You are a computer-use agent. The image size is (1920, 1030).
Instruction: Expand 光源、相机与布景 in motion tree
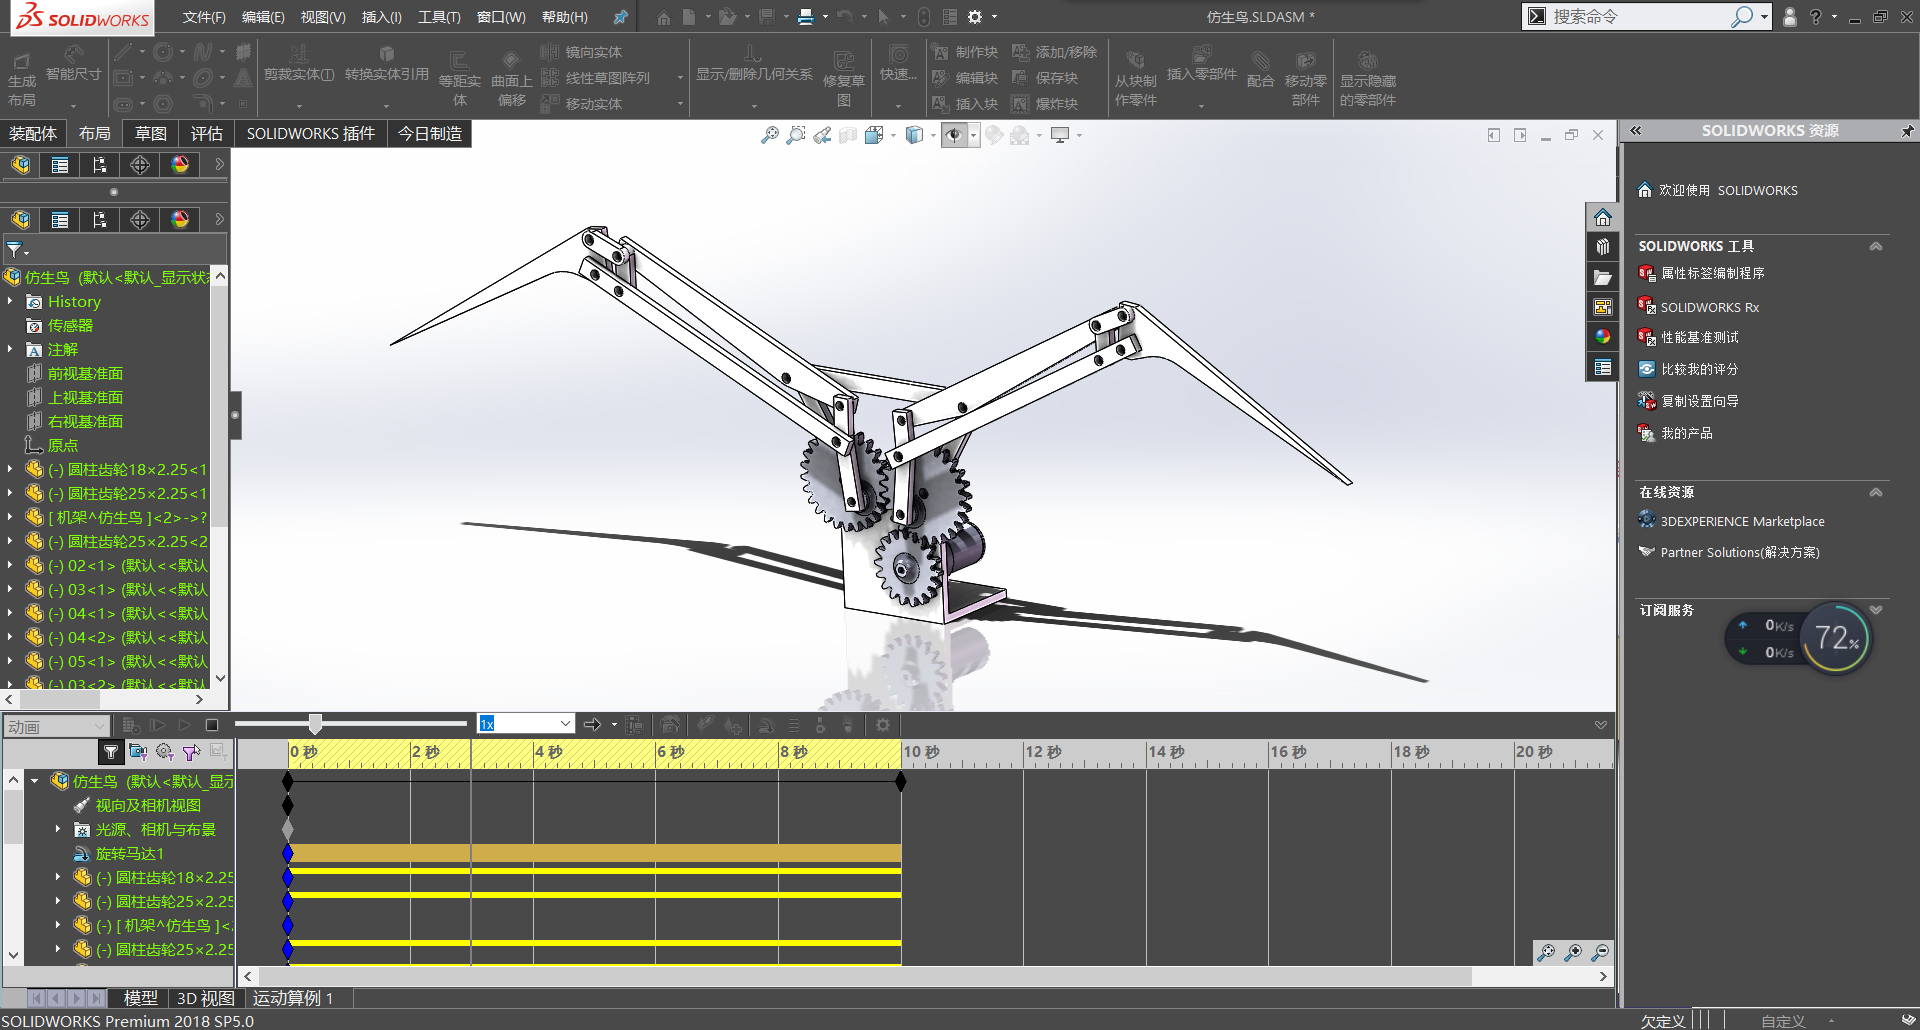[x=58, y=829]
